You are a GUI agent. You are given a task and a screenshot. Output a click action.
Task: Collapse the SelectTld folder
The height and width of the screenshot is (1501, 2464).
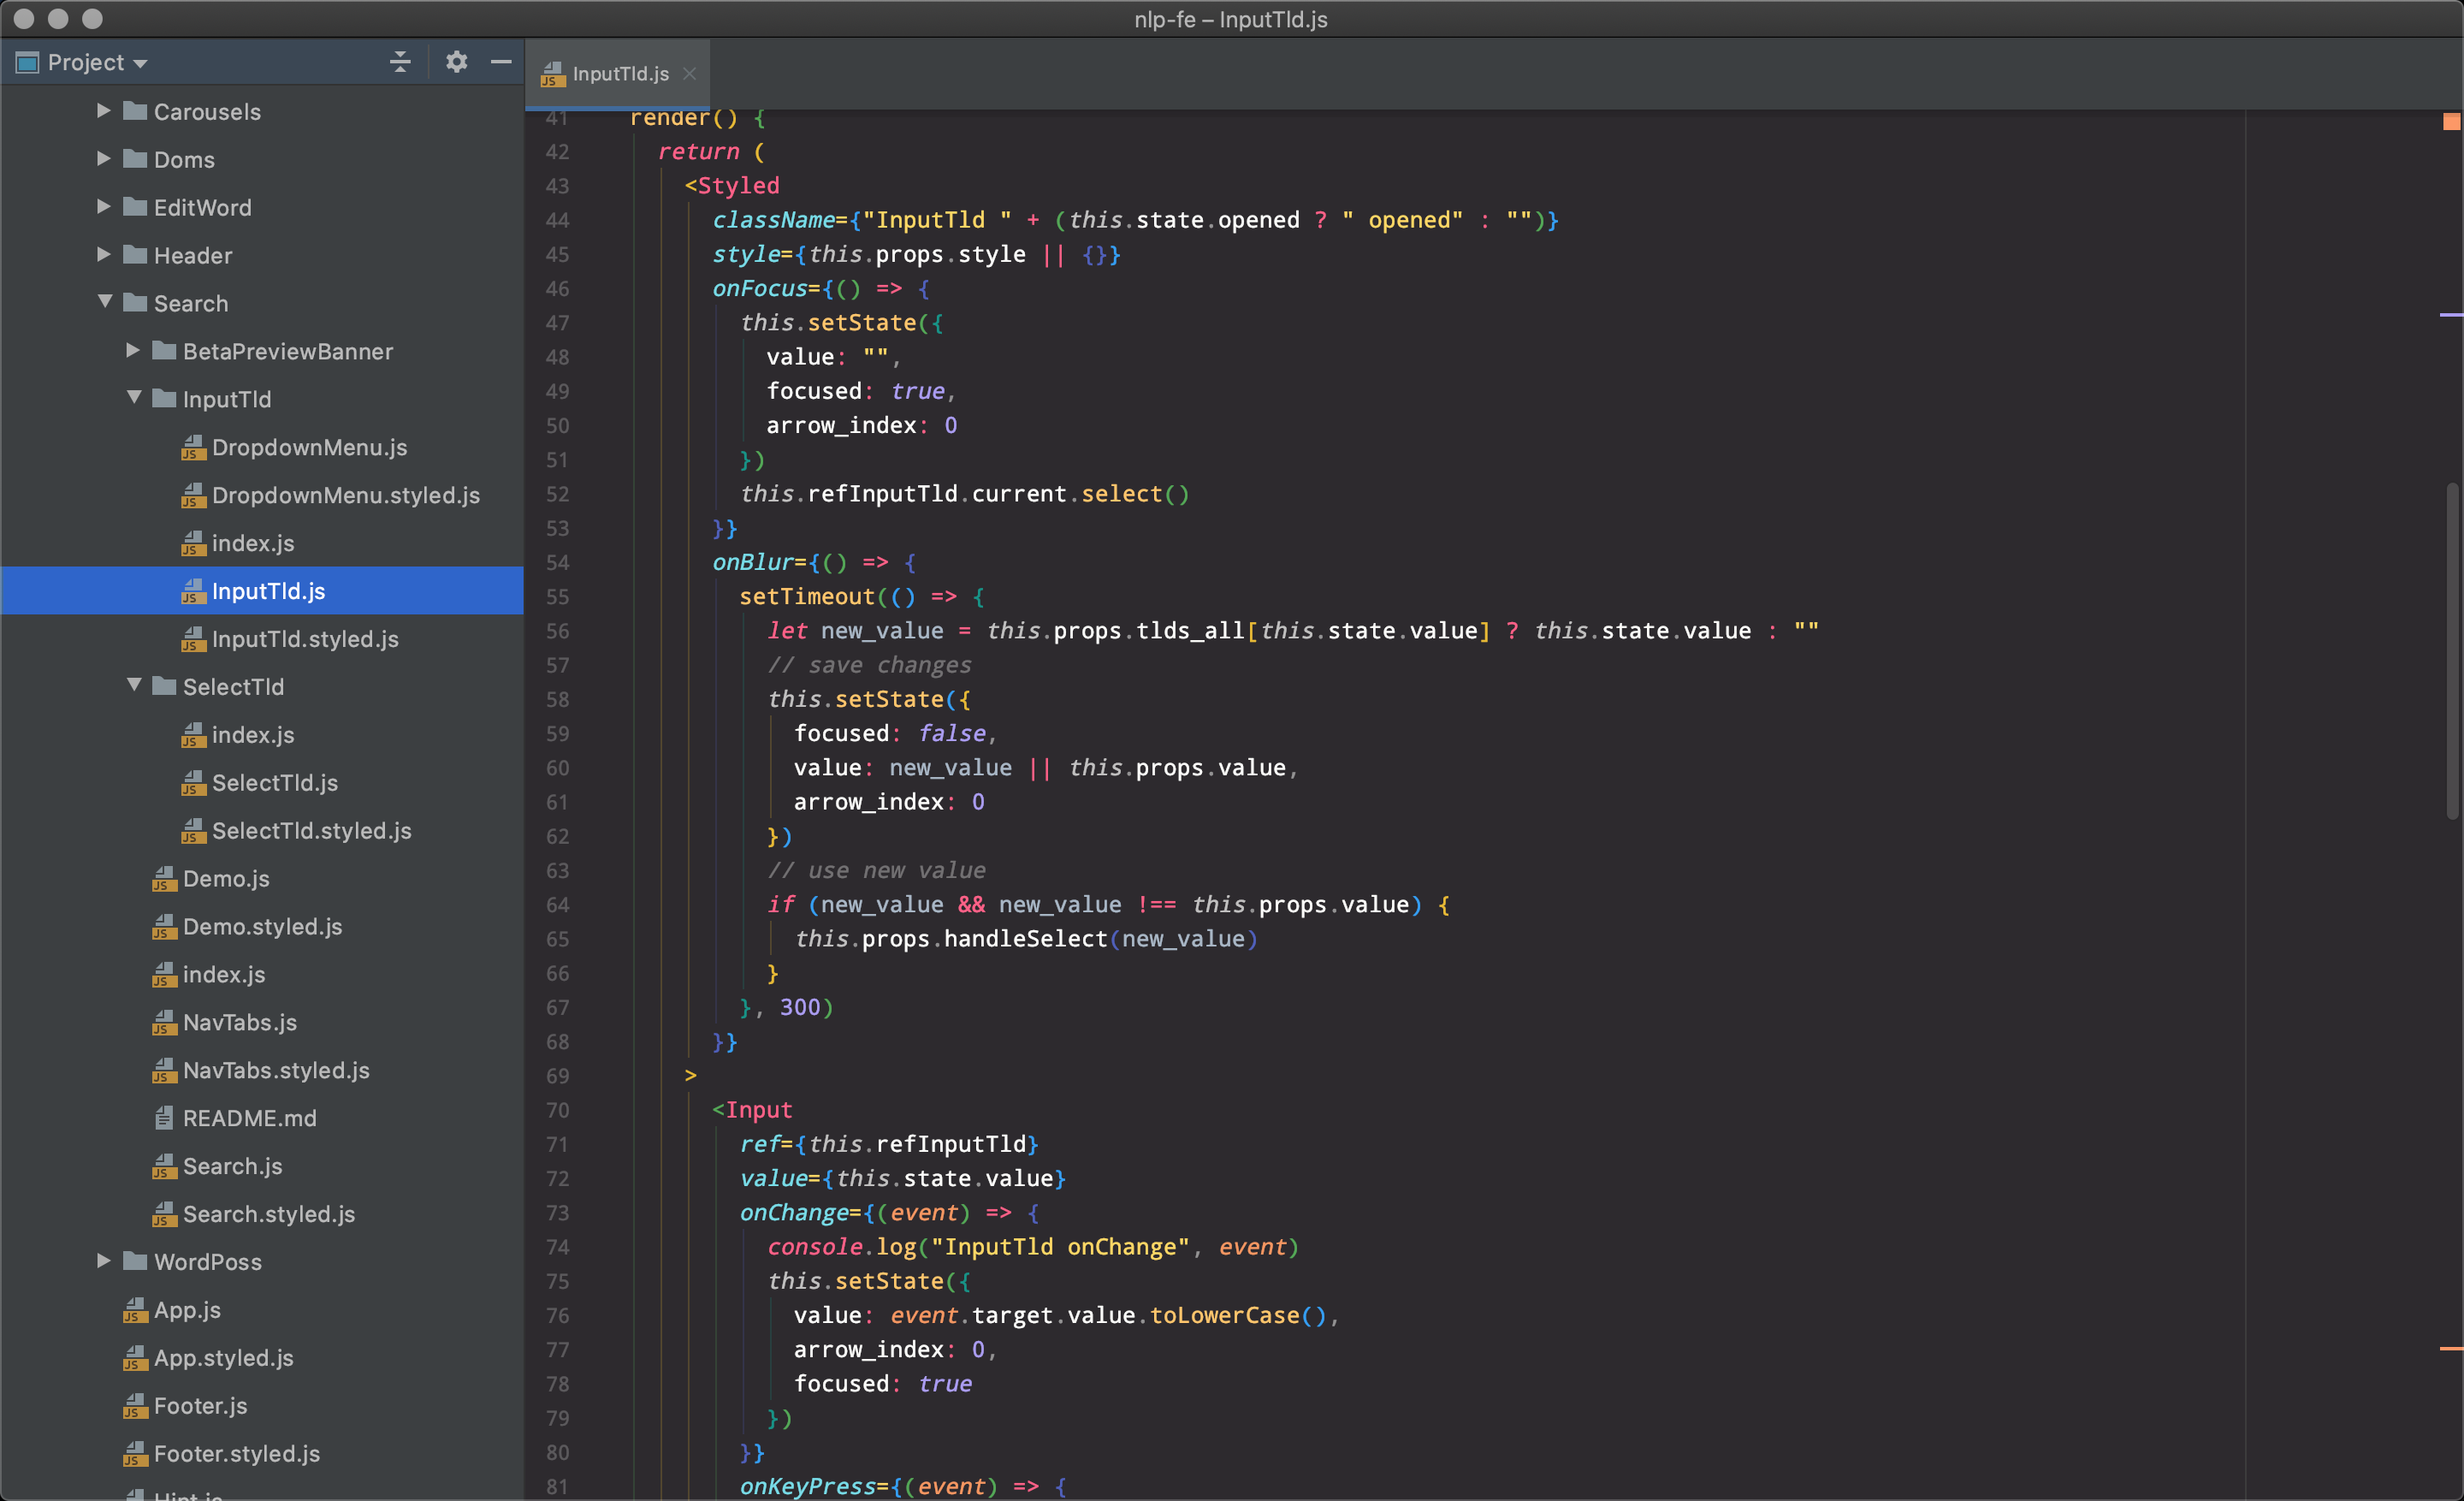coord(134,686)
